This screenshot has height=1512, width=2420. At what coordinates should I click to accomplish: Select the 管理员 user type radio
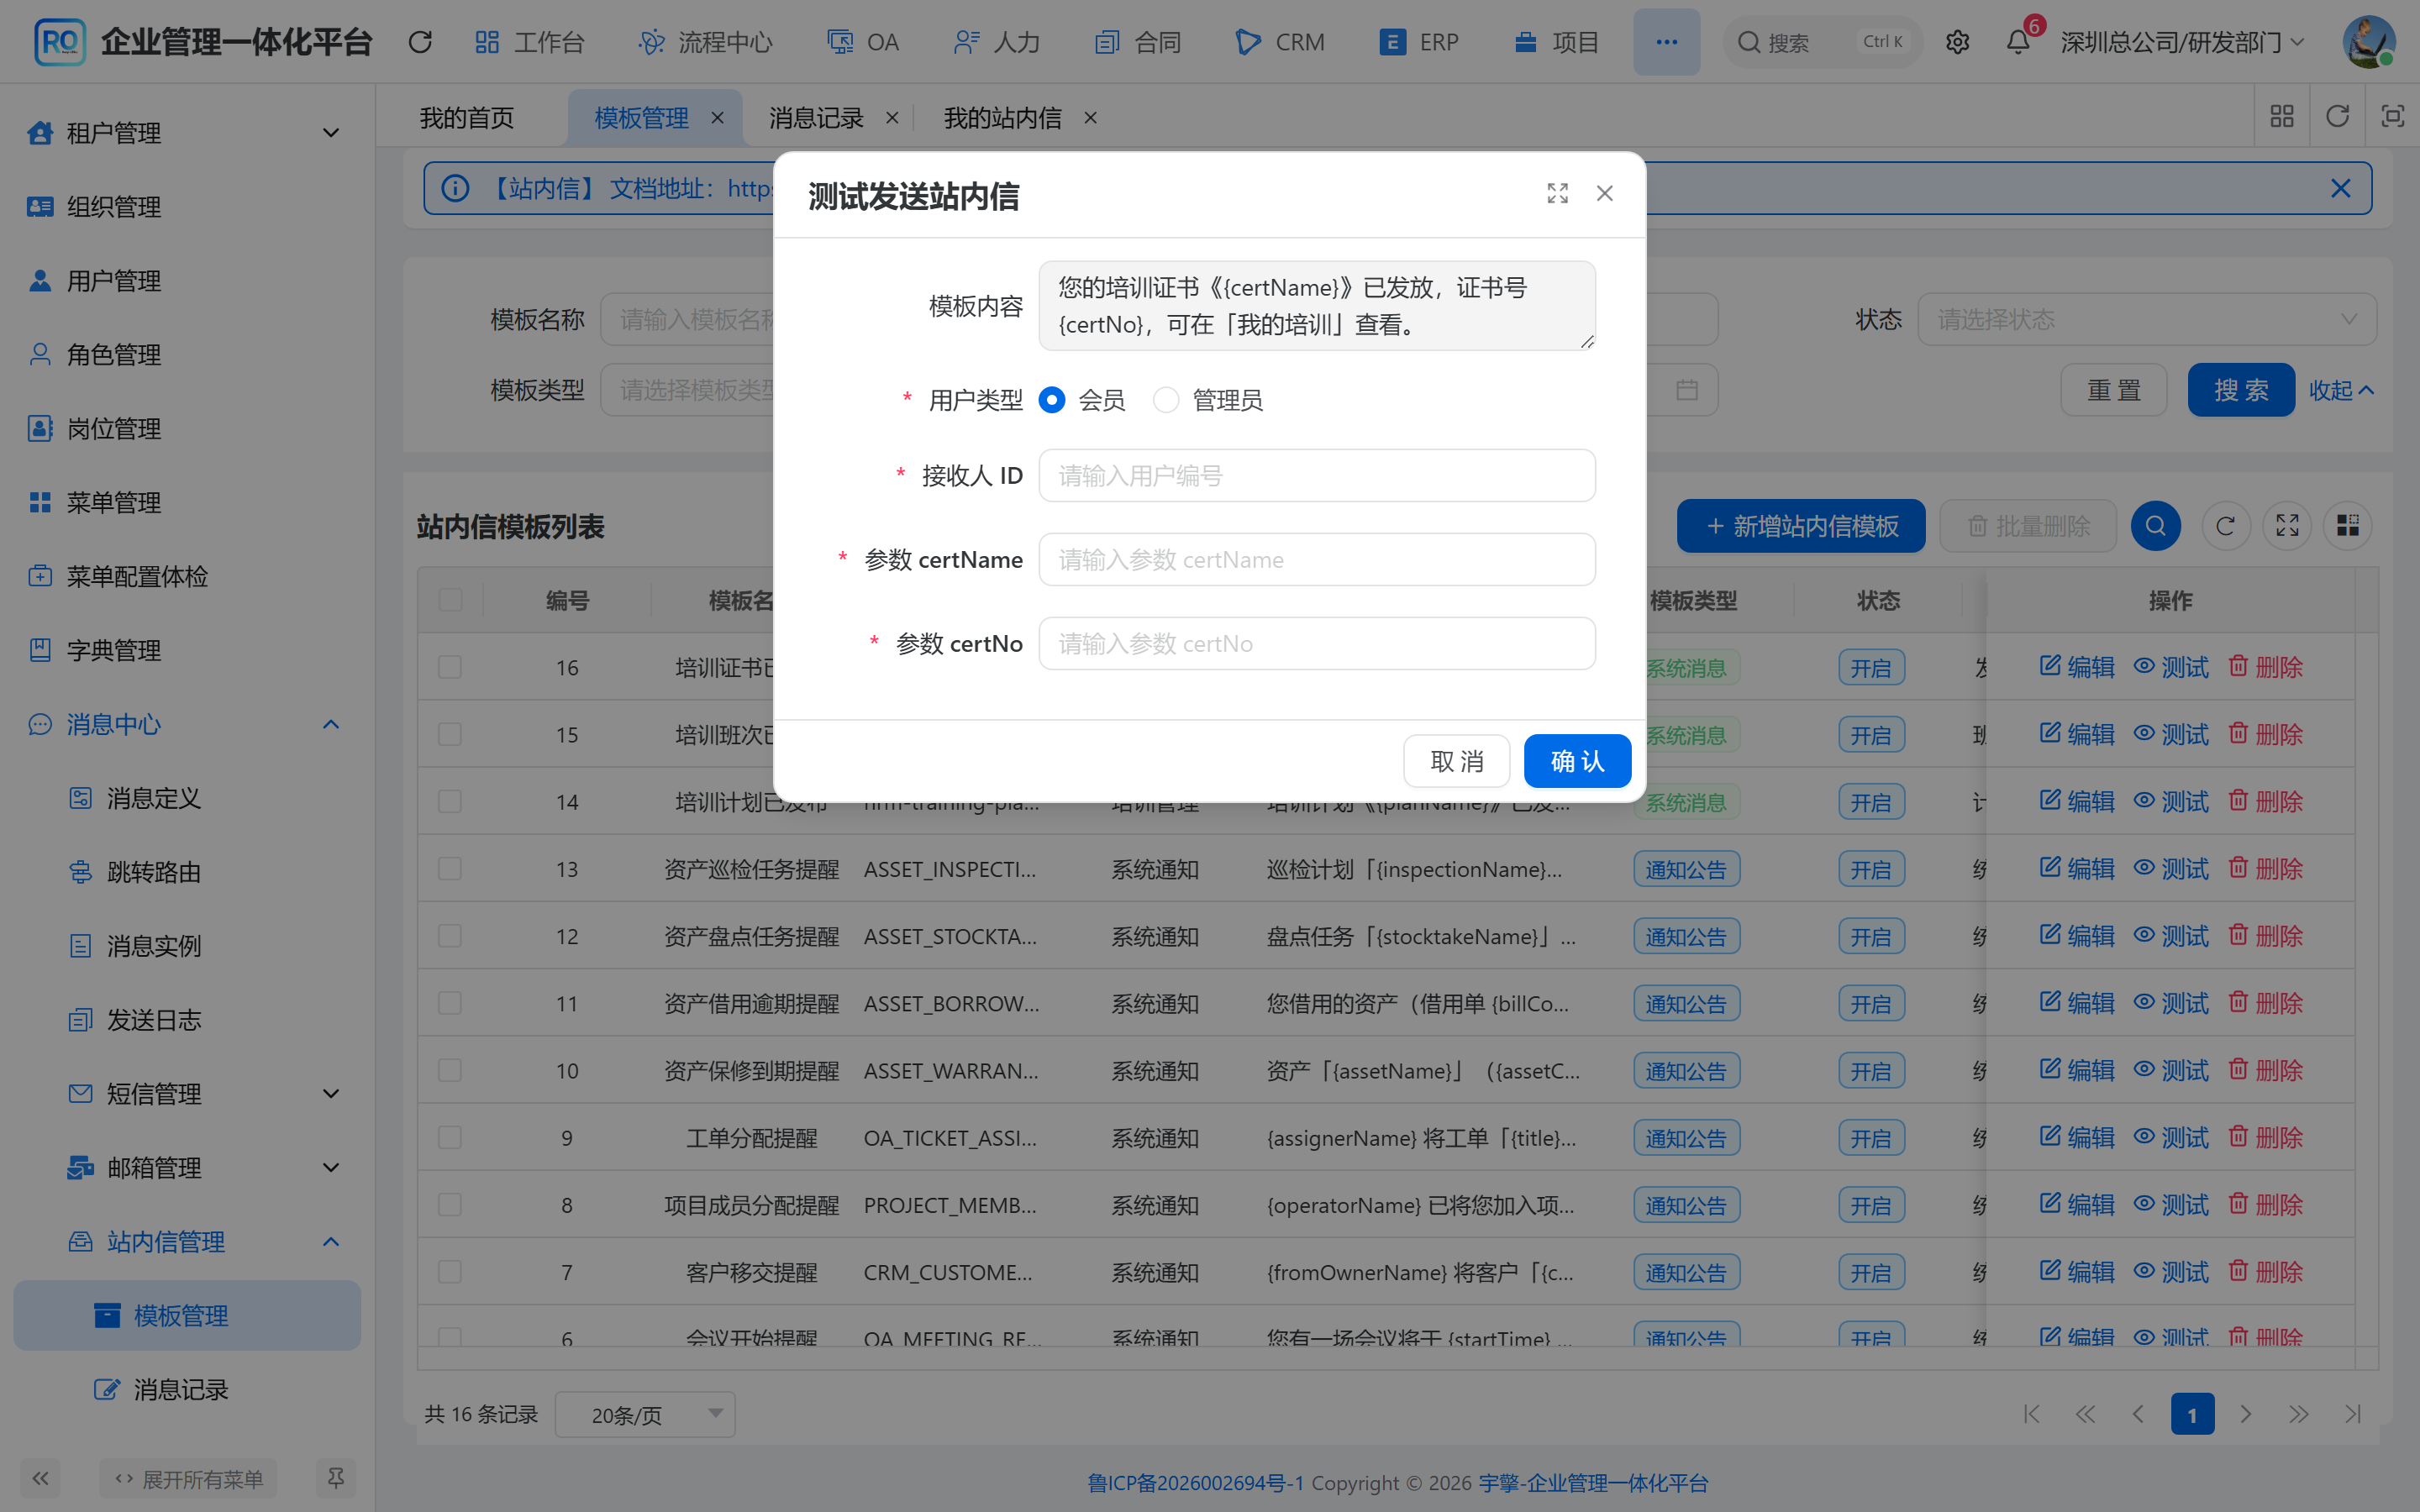pos(1166,400)
